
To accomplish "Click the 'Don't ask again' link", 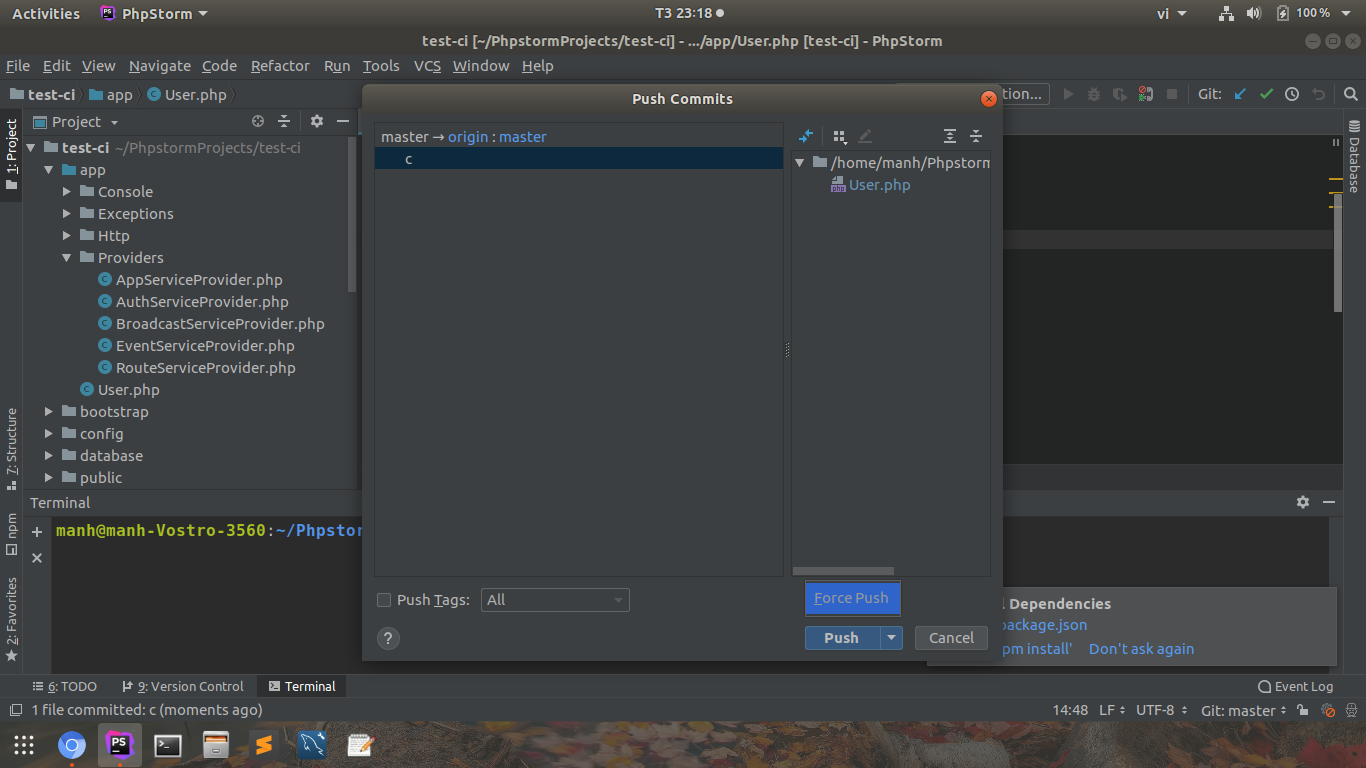I will [x=1141, y=649].
